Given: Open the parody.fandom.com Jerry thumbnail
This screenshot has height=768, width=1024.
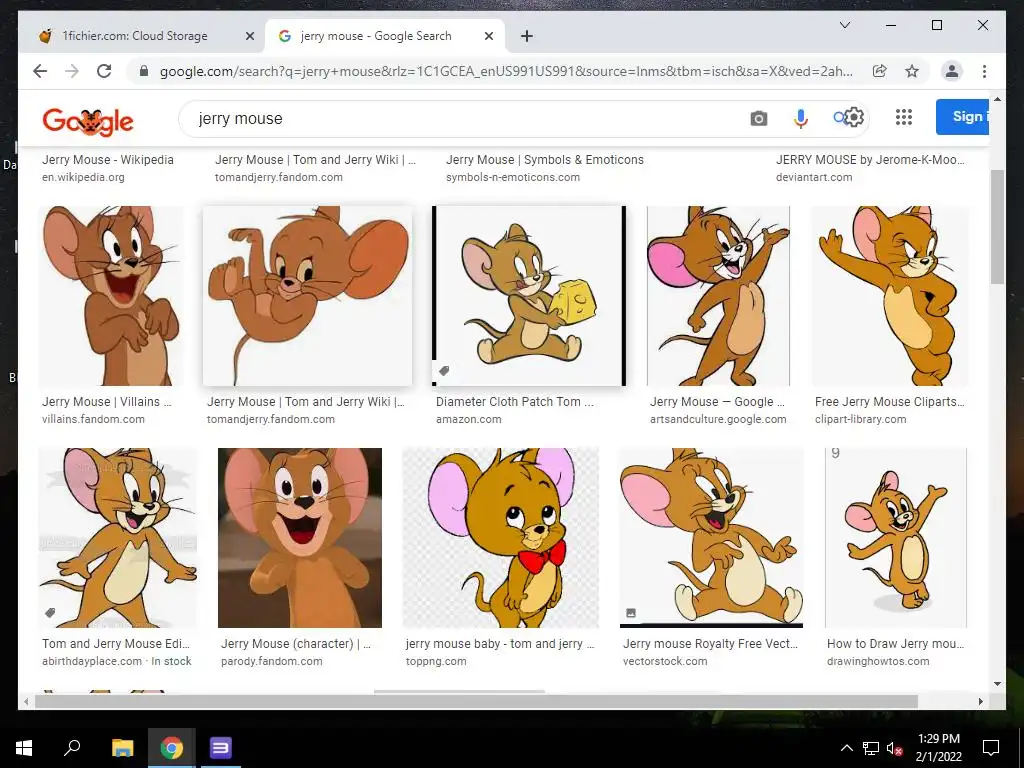Looking at the screenshot, I should tap(300, 537).
